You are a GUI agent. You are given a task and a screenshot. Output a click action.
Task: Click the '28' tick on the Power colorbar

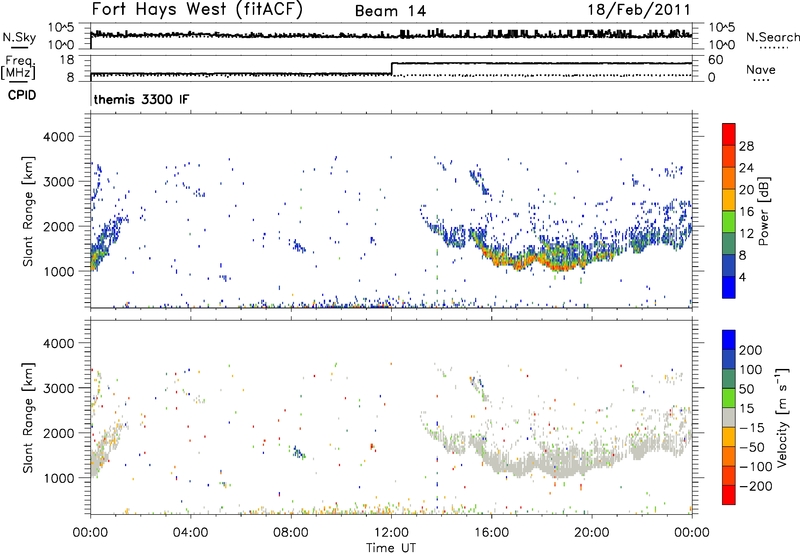746,146
